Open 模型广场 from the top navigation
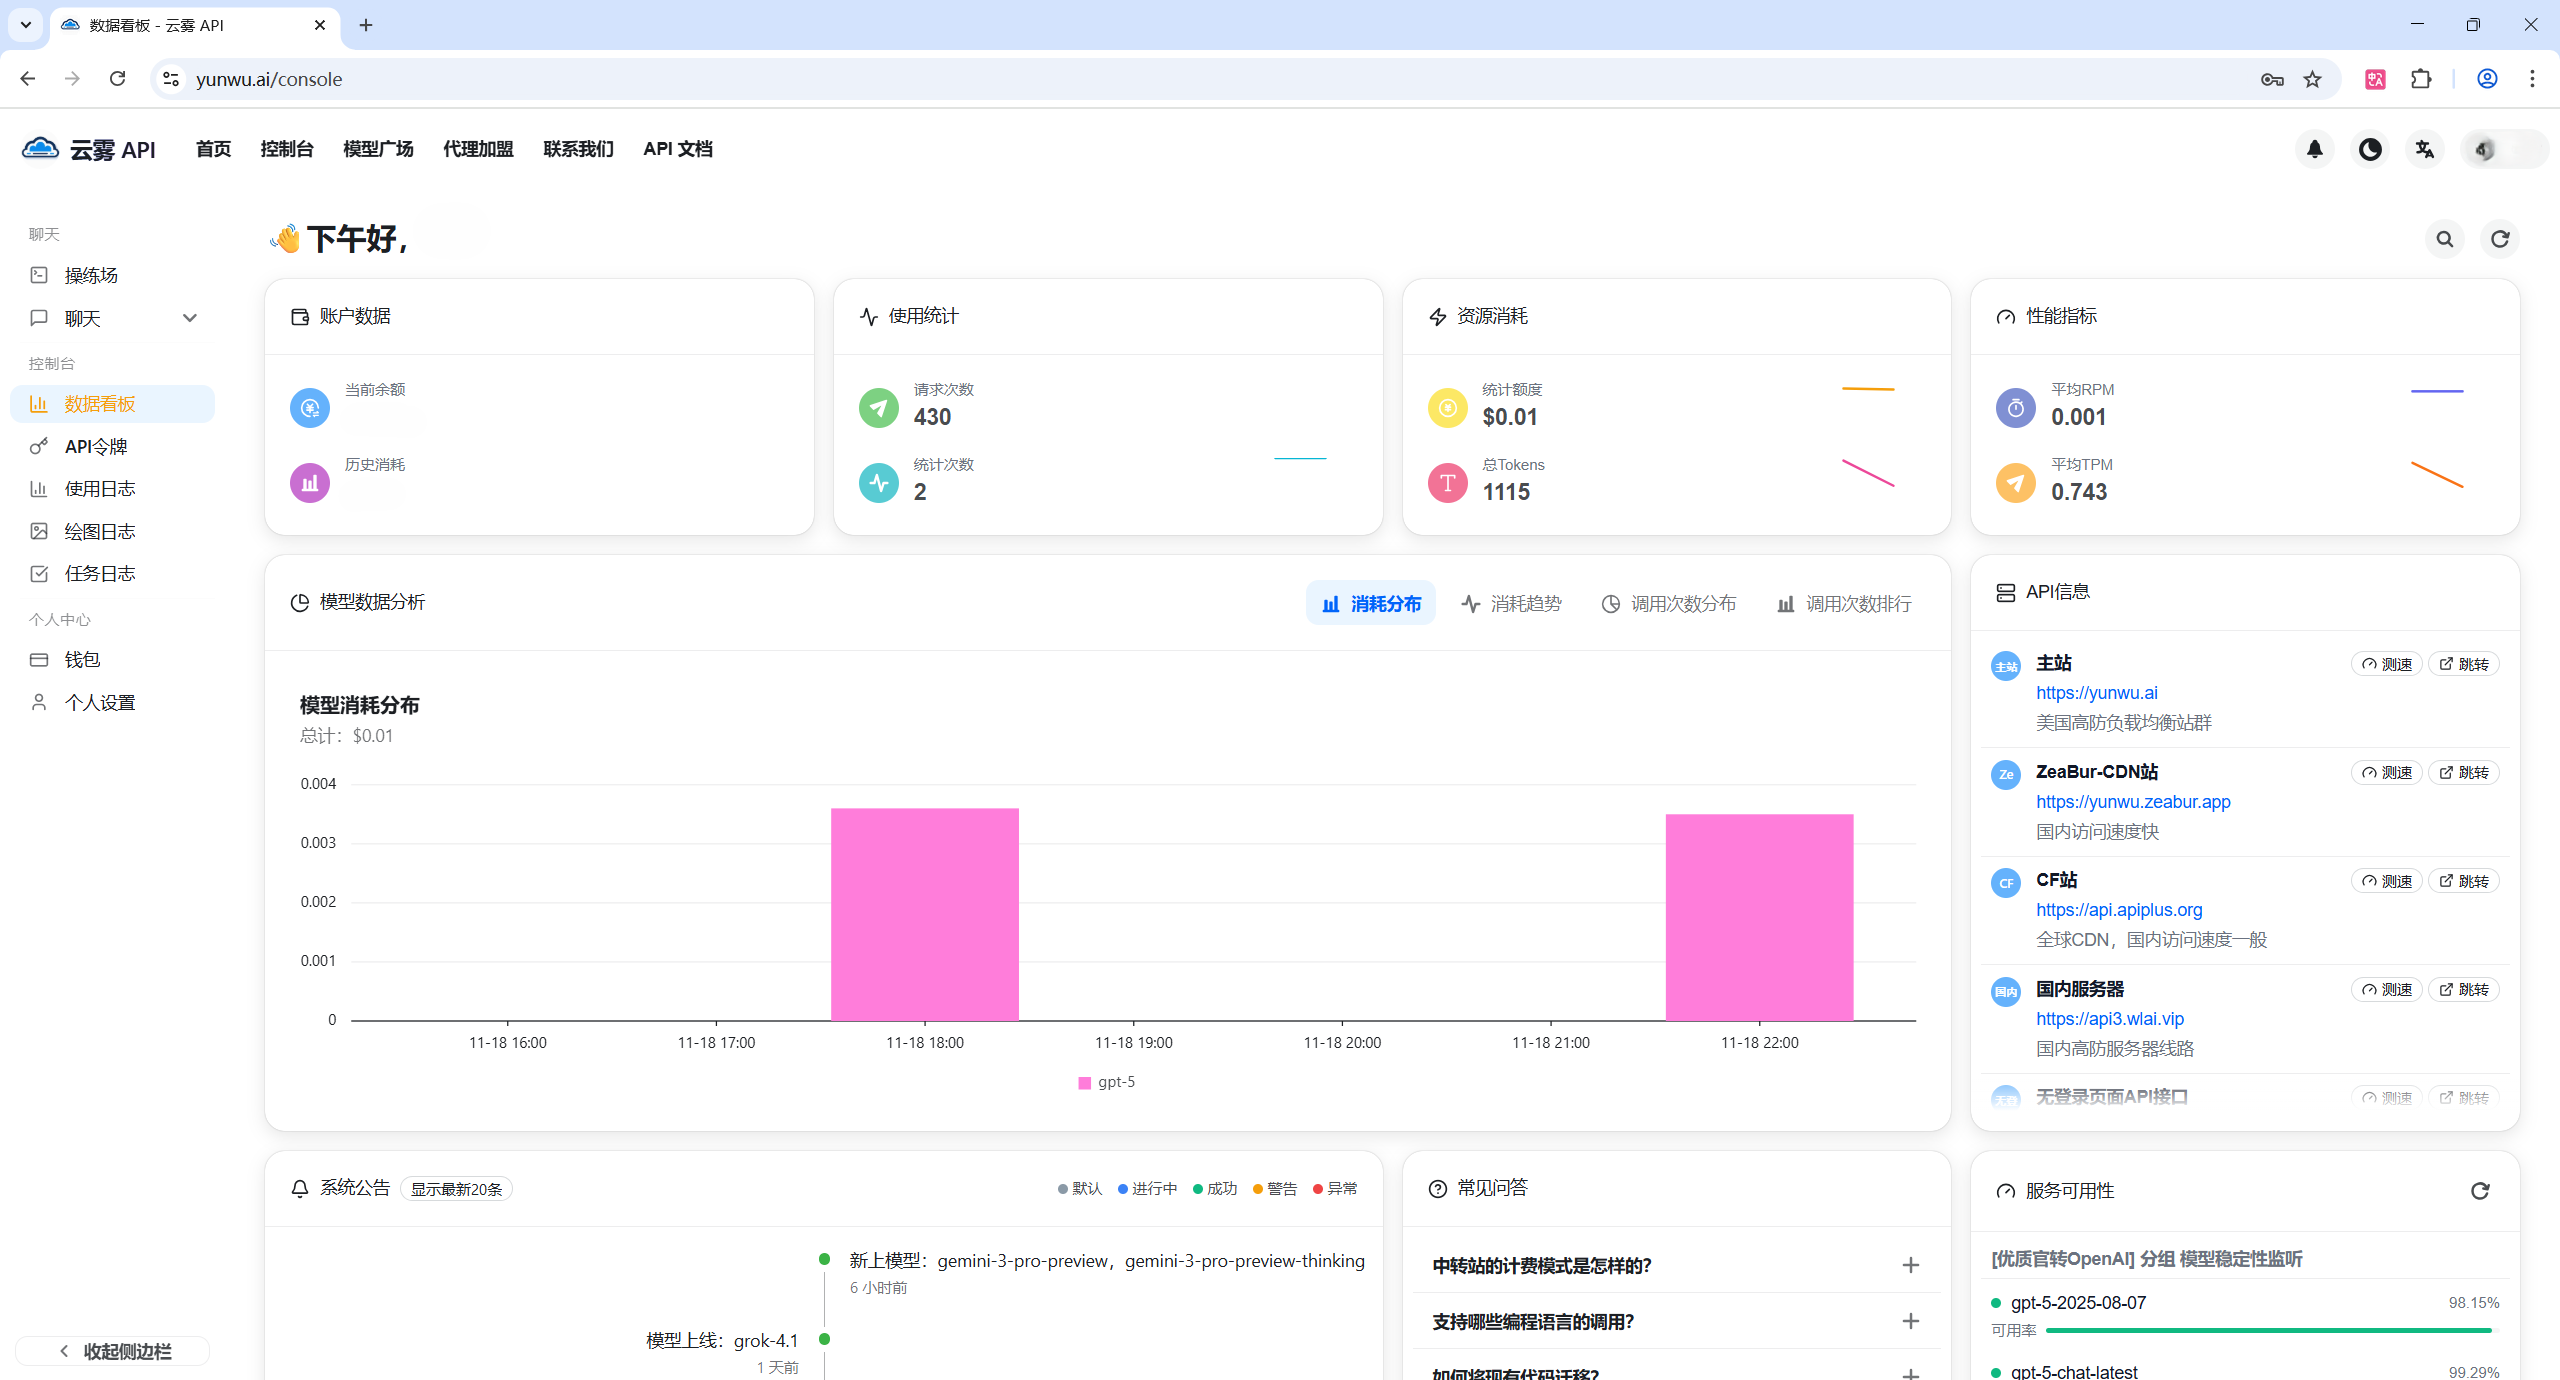The image size is (2560, 1380). tap(377, 148)
